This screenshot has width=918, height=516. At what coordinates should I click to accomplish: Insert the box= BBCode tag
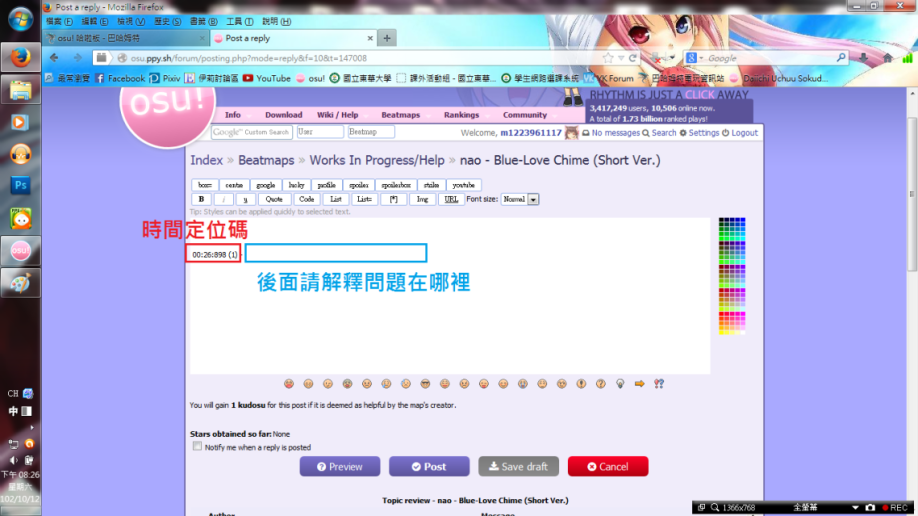pos(205,185)
